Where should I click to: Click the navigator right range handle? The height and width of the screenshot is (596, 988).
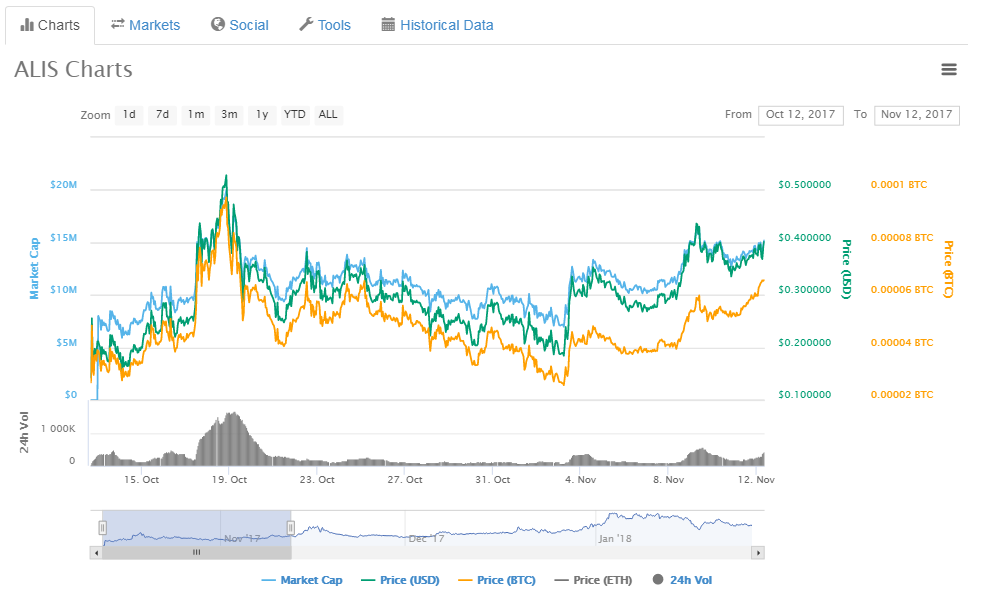coord(290,528)
